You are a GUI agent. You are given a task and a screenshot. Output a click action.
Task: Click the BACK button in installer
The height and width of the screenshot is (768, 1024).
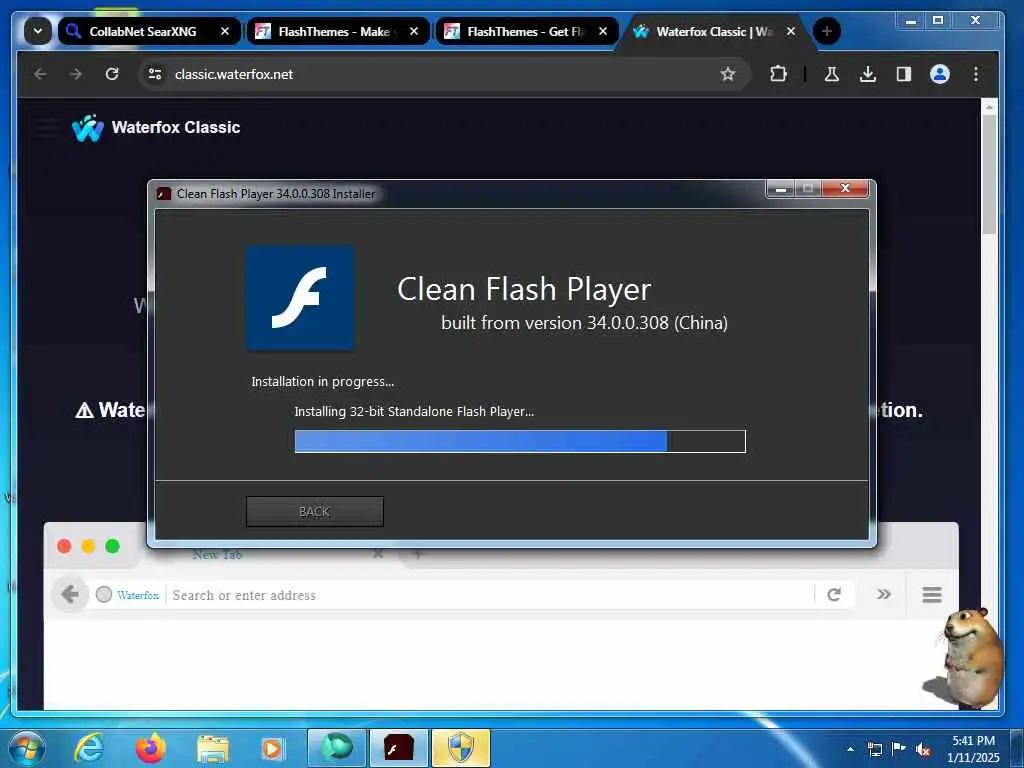(x=314, y=511)
